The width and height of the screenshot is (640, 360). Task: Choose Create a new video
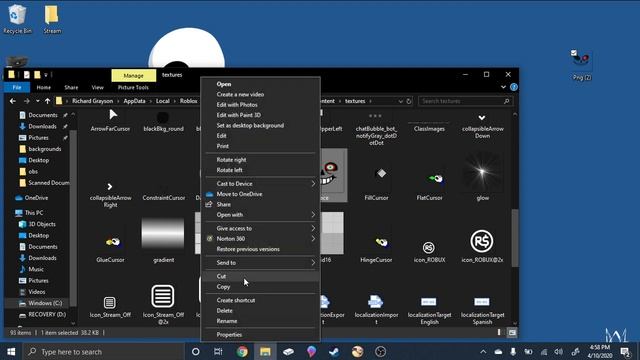coord(240,94)
